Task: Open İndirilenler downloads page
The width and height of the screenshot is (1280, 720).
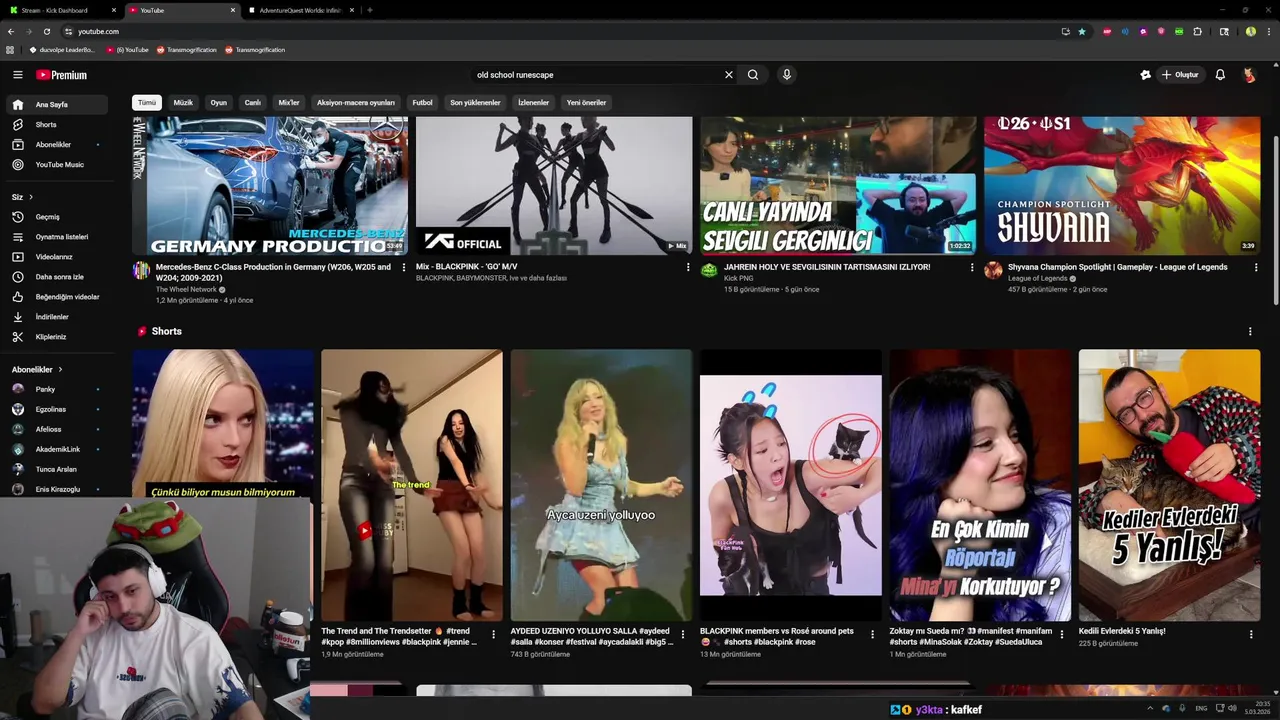Action: click(x=56, y=316)
